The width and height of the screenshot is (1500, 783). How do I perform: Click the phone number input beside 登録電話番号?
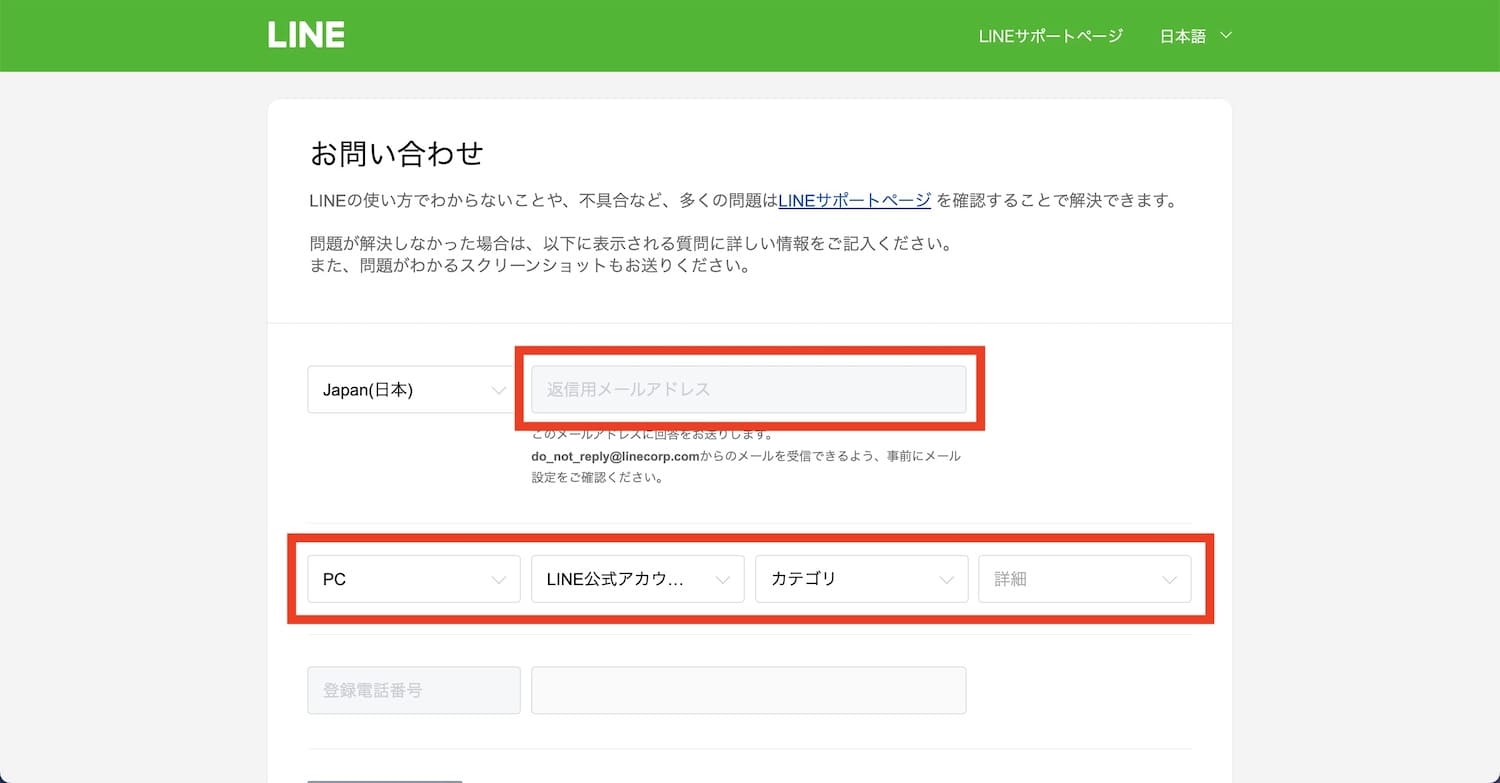(749, 690)
